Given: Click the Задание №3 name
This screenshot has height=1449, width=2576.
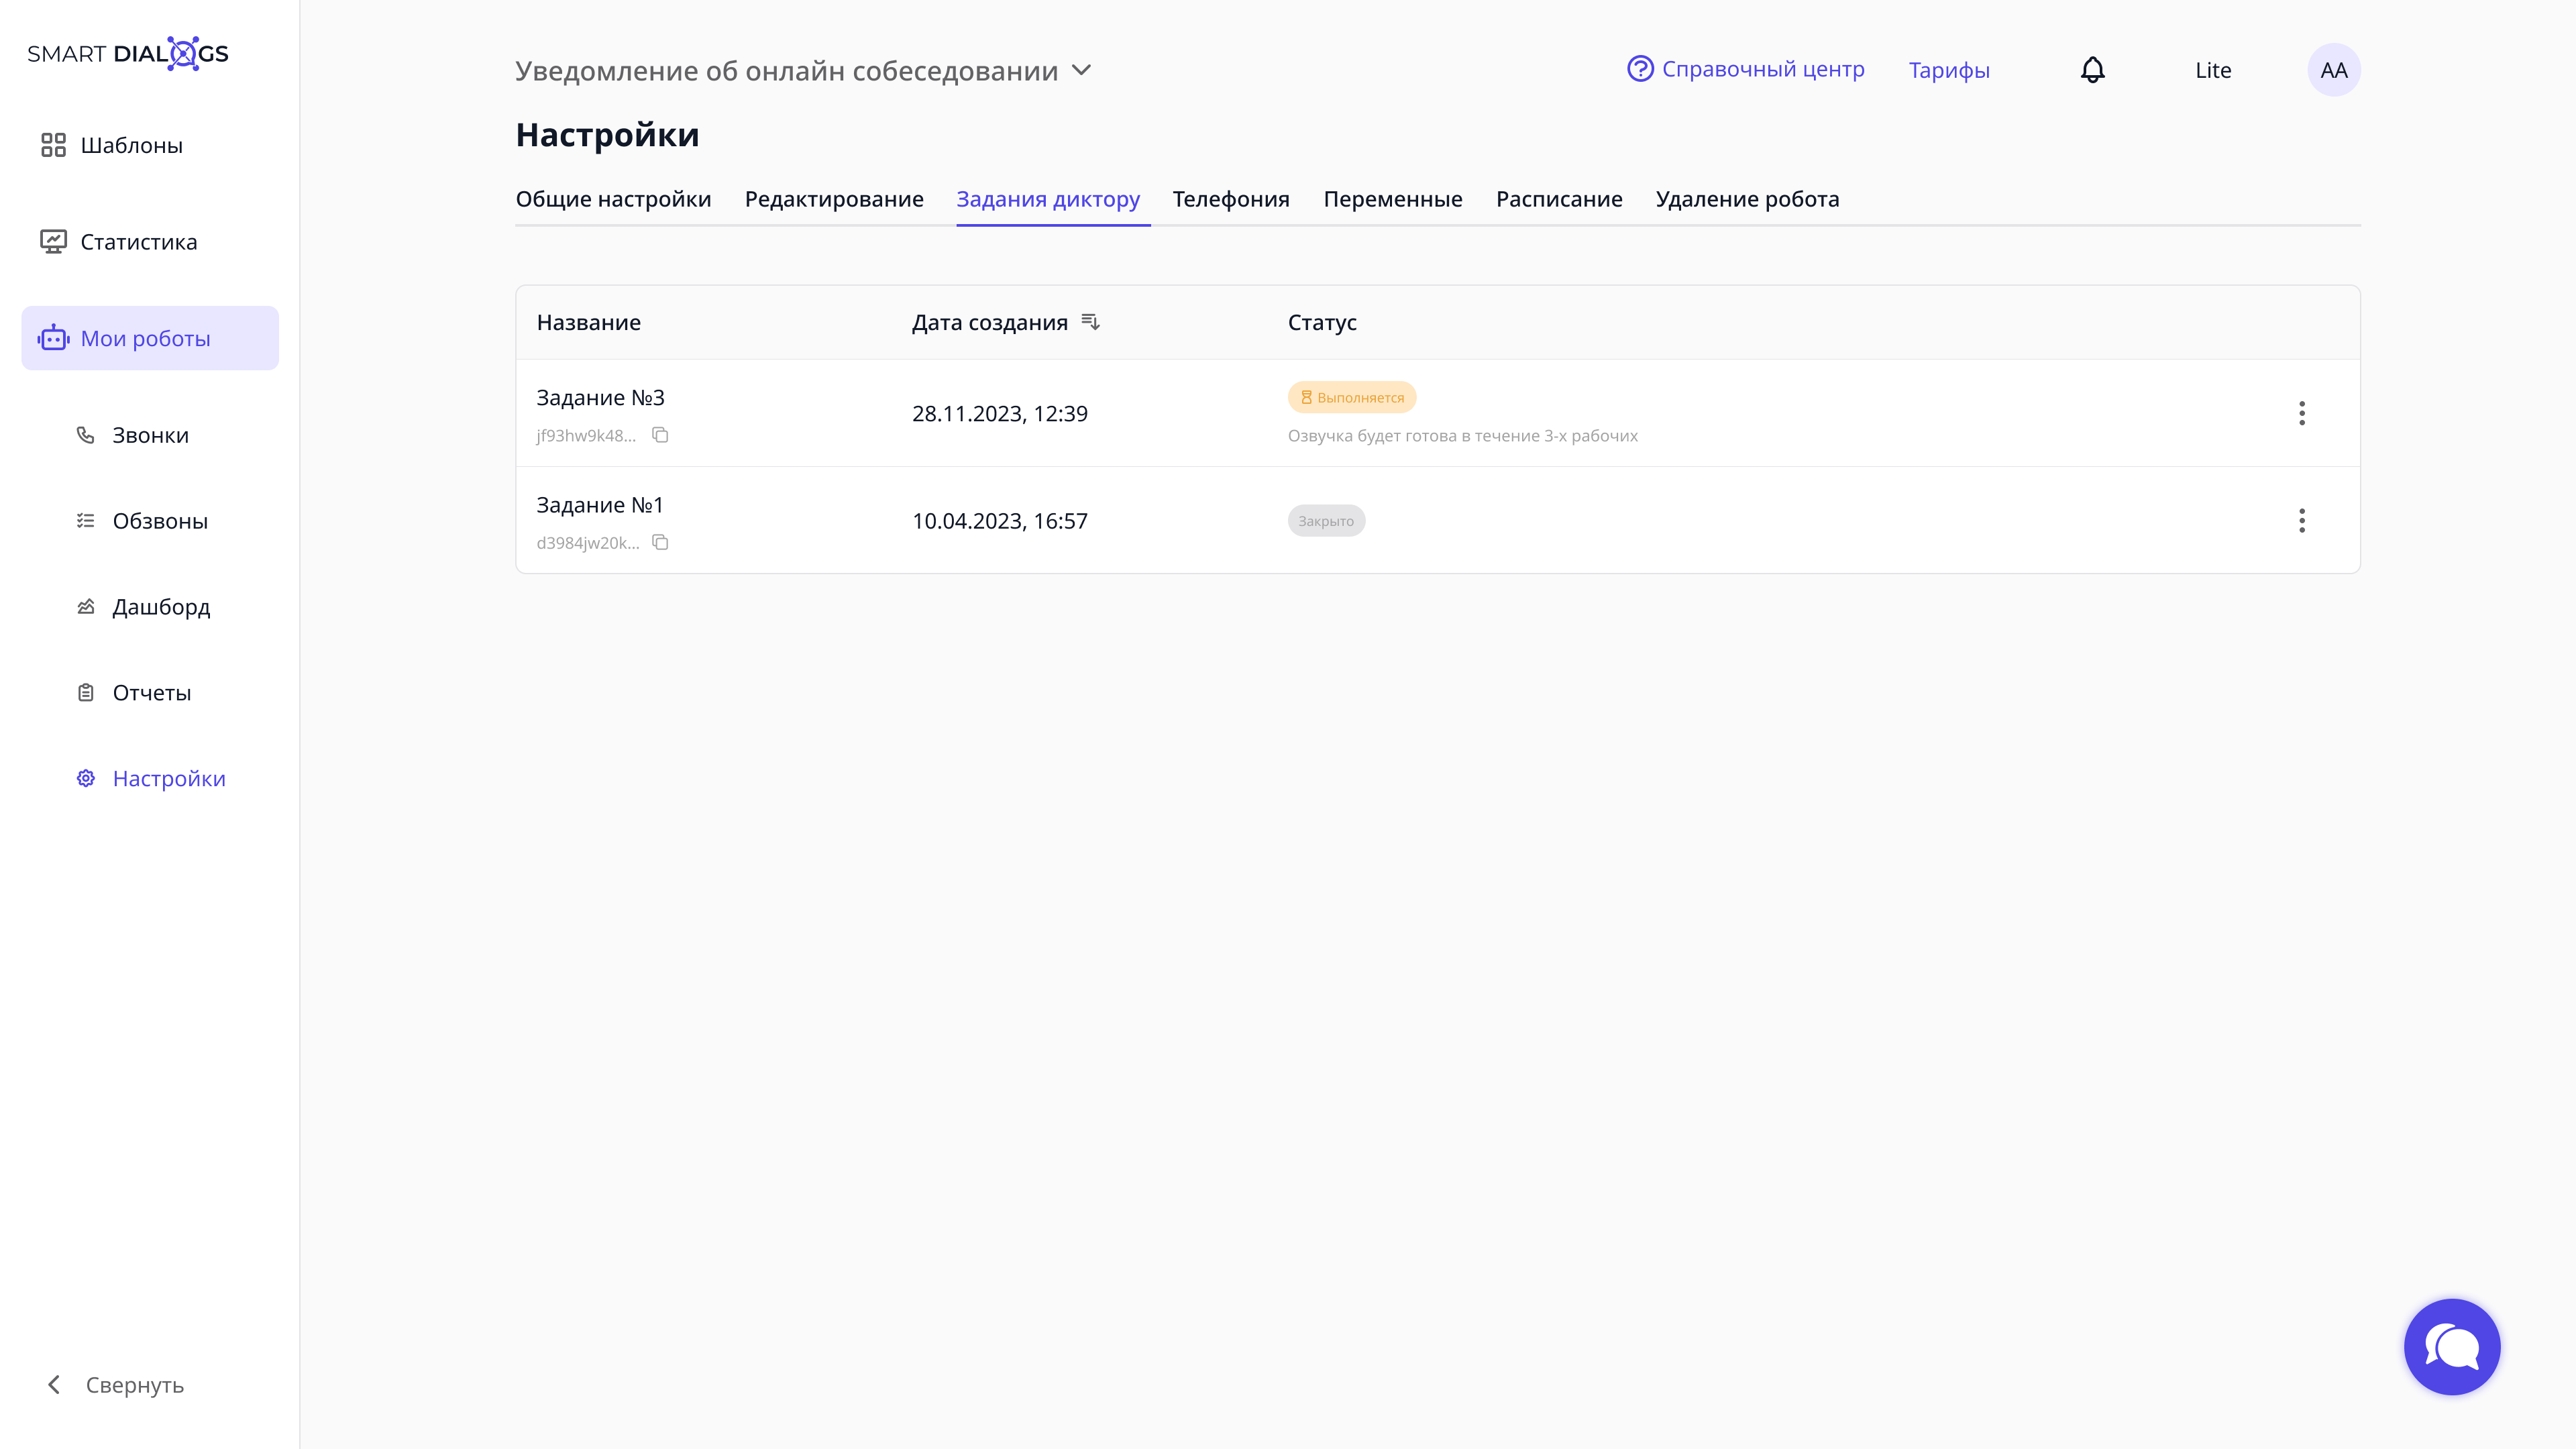Looking at the screenshot, I should click(x=600, y=397).
